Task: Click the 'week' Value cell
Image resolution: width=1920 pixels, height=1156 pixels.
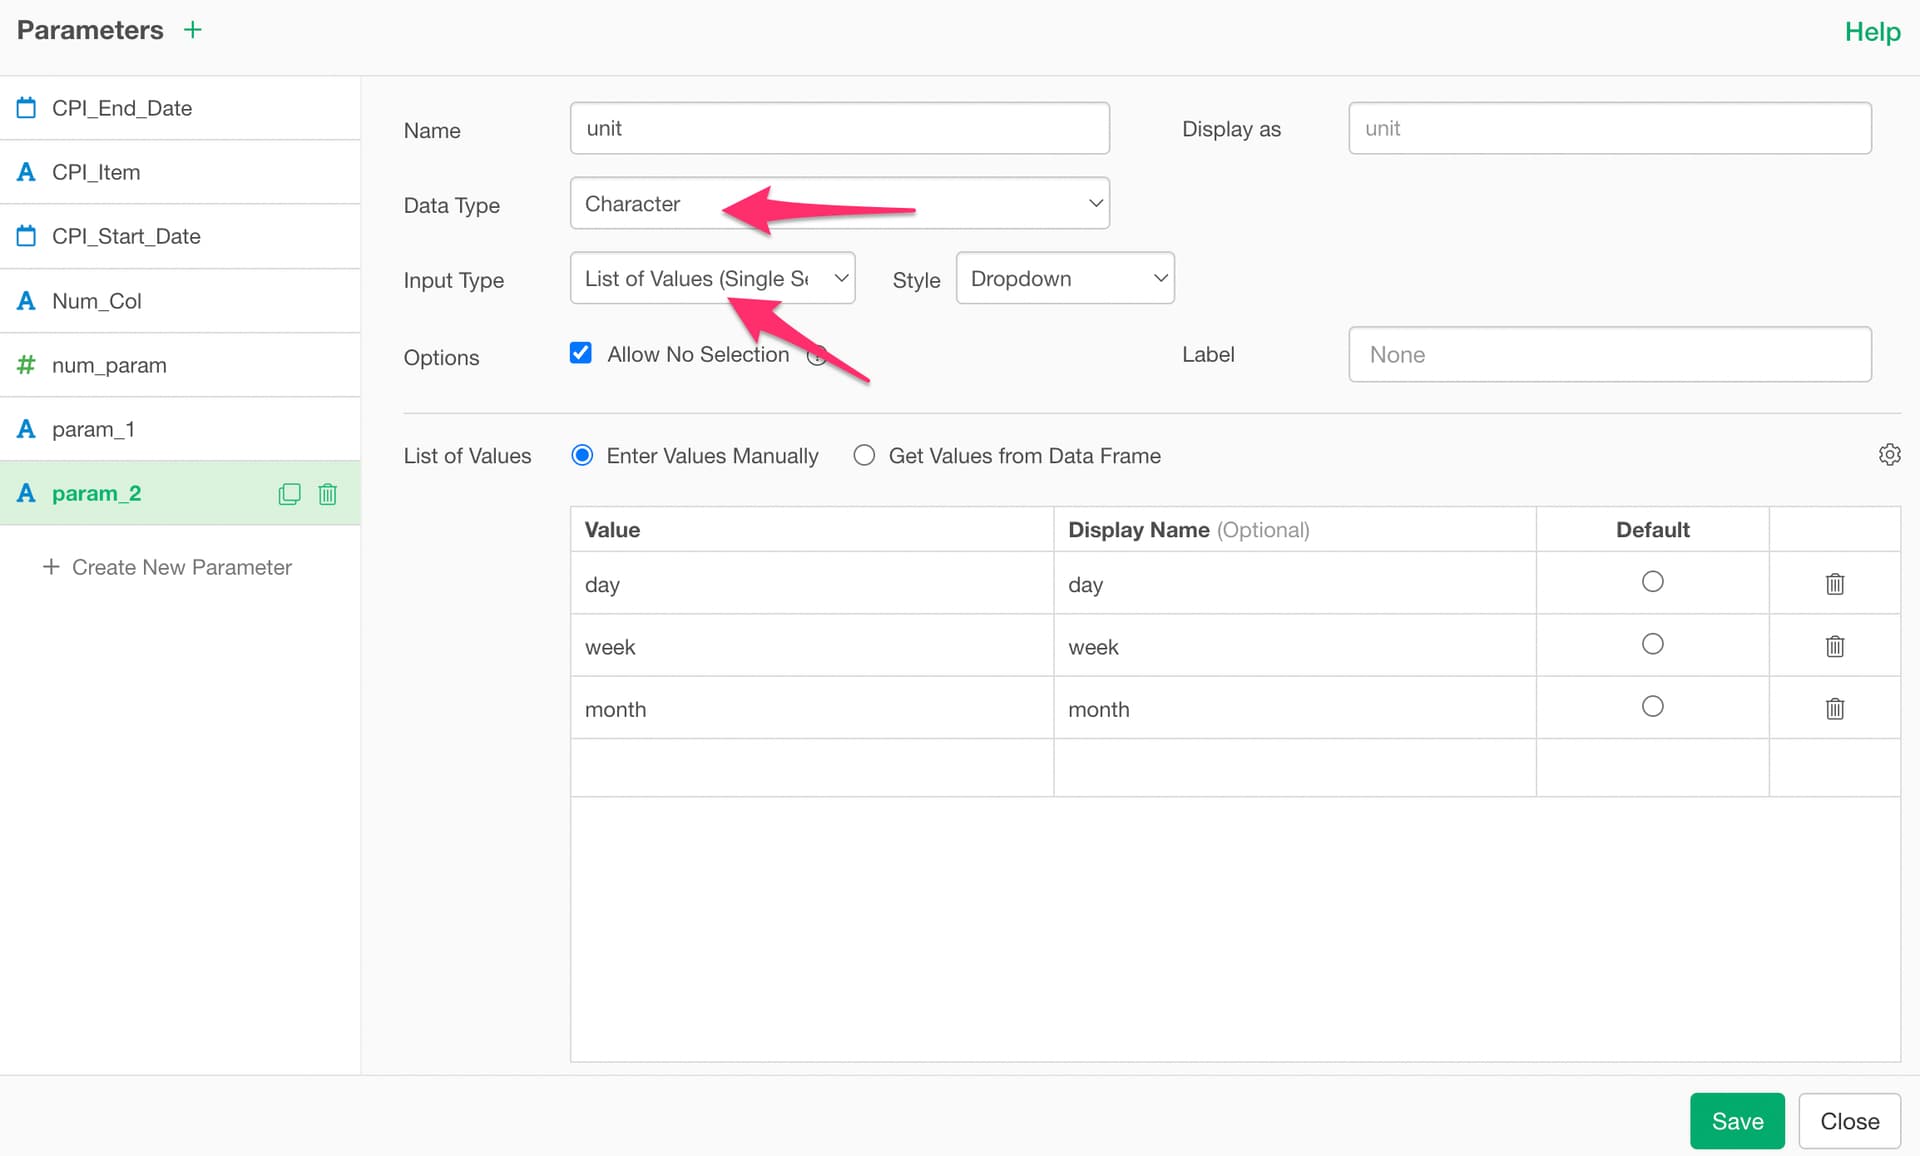Action: click(812, 646)
